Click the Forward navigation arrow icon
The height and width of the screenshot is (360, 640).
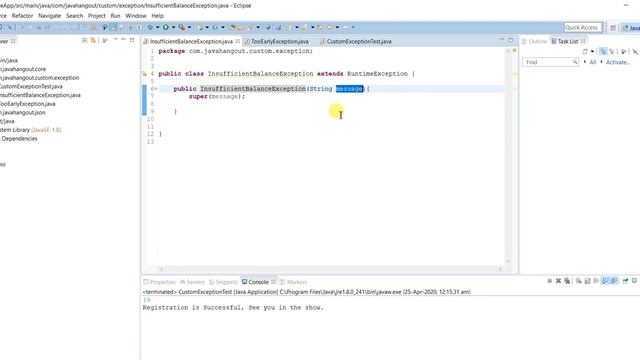pos(345,27)
